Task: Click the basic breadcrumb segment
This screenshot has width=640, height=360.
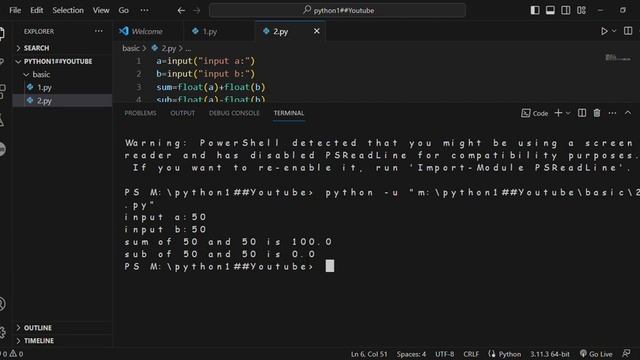Action: coord(131,48)
